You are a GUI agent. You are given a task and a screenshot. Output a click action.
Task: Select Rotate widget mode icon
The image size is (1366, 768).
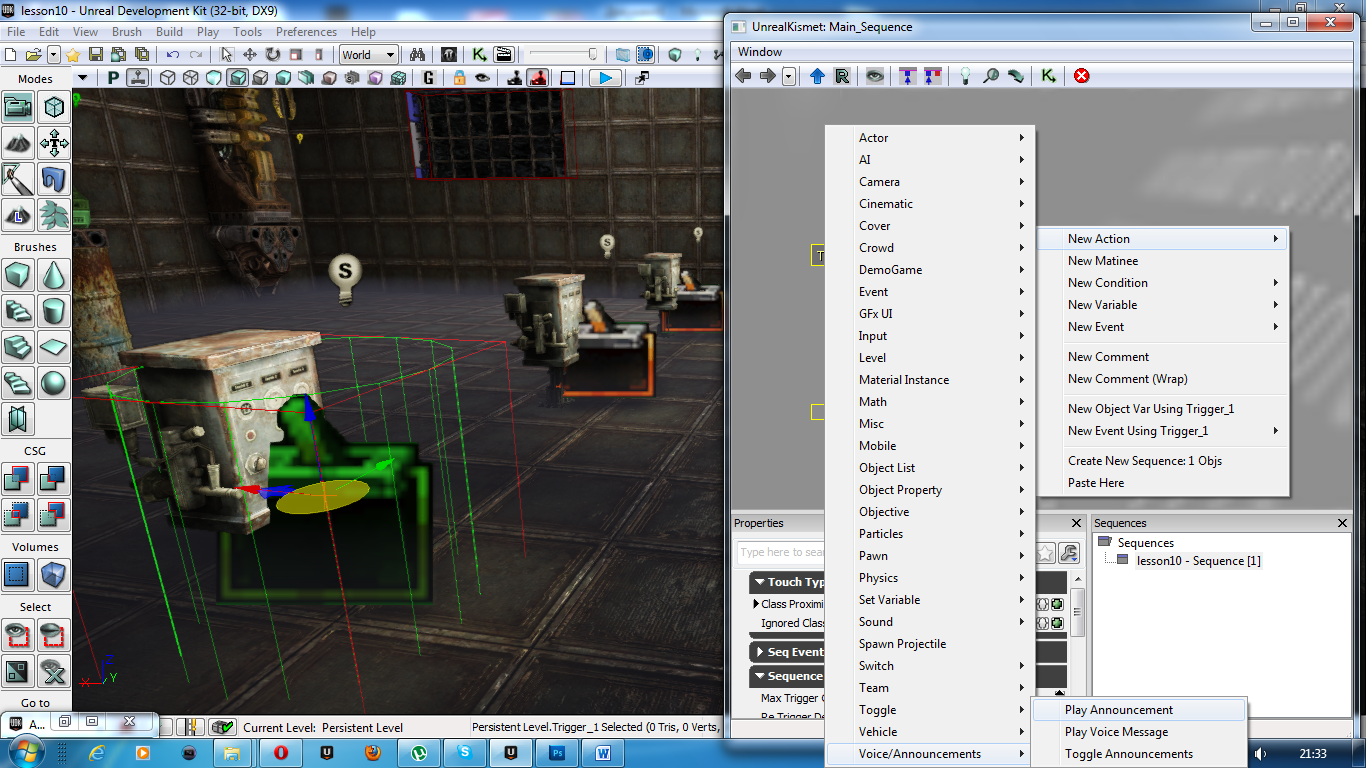[x=273, y=55]
